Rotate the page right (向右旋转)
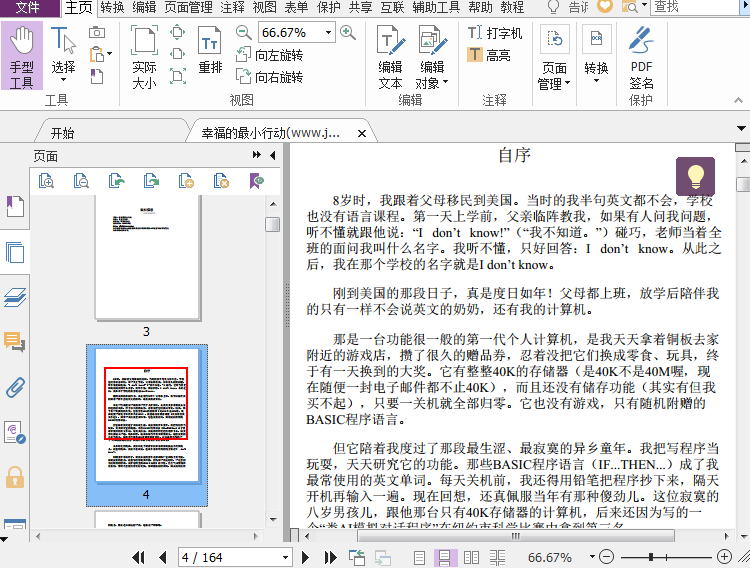750x568 pixels. pyautogui.click(x=270, y=77)
